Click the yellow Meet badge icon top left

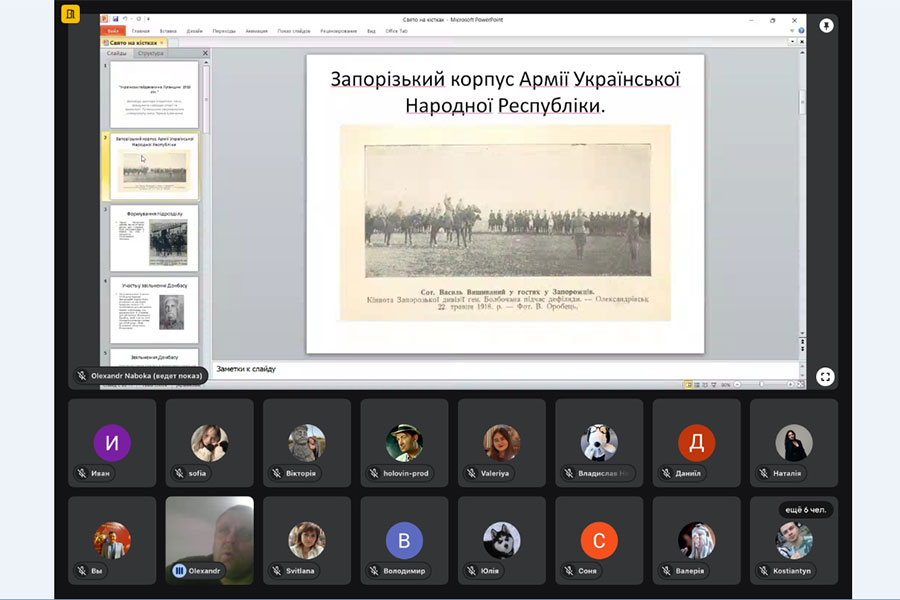pyautogui.click(x=70, y=14)
